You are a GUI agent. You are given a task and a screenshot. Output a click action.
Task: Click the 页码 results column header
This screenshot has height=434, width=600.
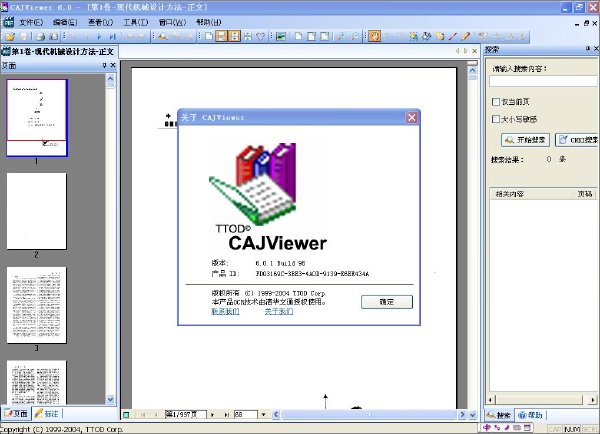585,194
